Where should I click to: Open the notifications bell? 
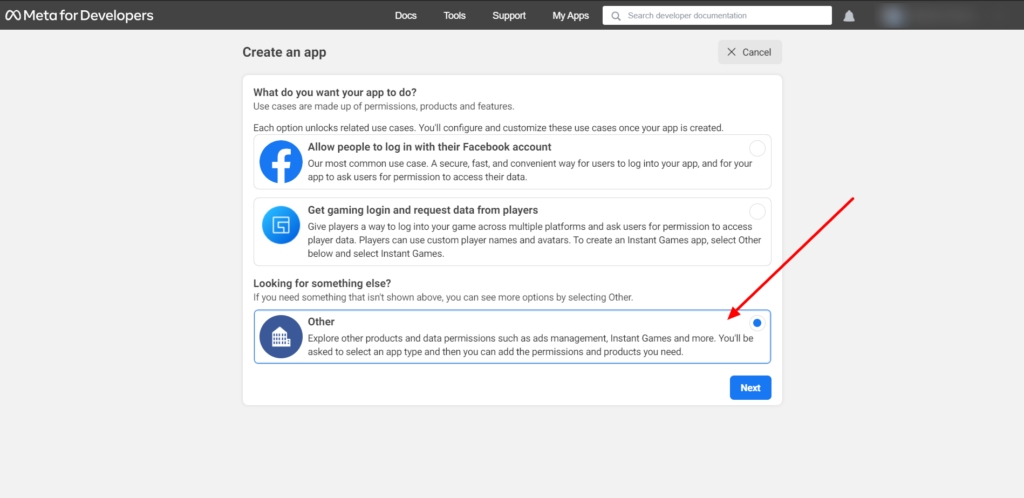point(849,16)
